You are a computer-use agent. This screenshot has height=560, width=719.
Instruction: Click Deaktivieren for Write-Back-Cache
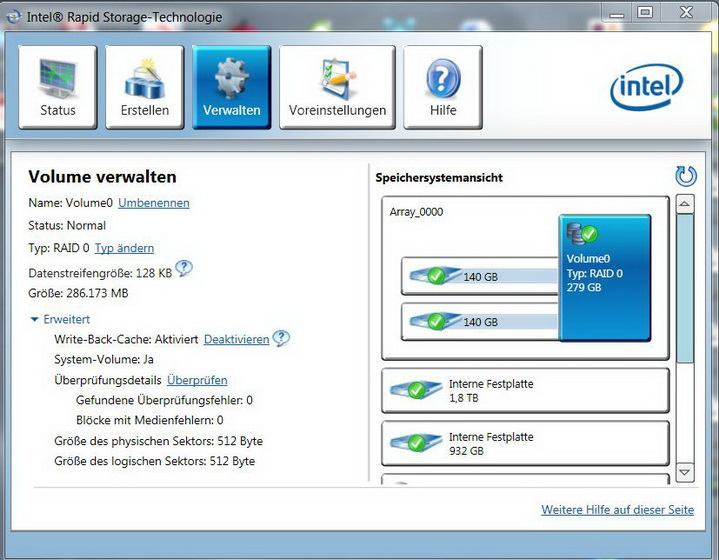(x=236, y=339)
